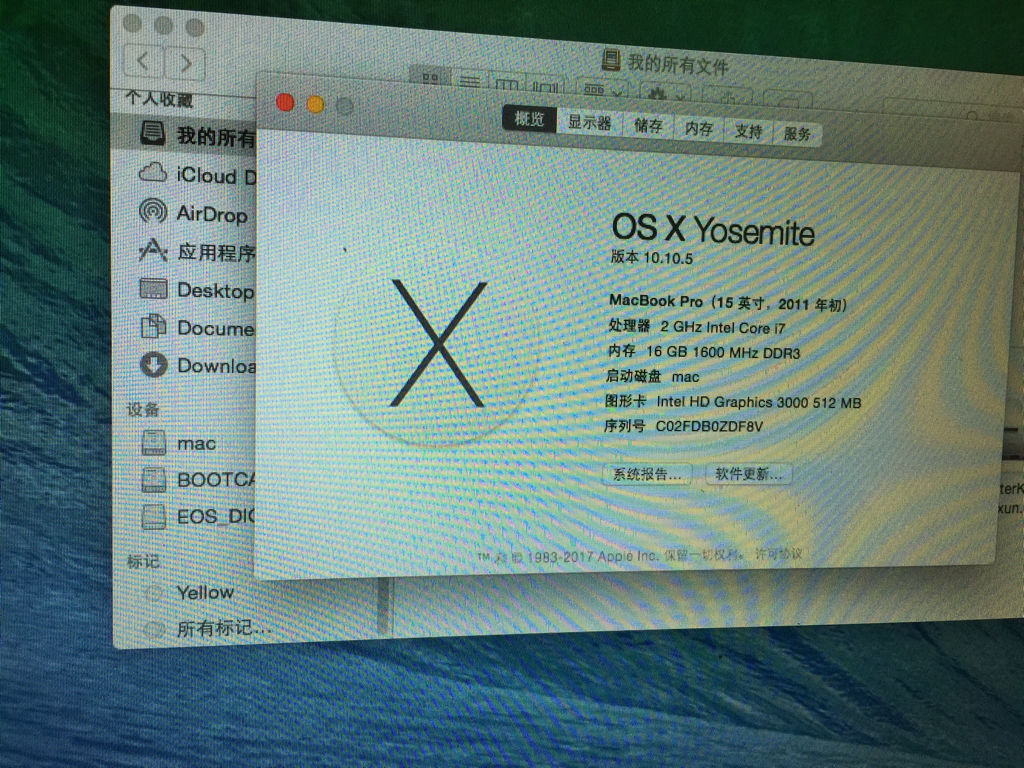Switch to 服务 tab
The image size is (1024, 768).
797,134
